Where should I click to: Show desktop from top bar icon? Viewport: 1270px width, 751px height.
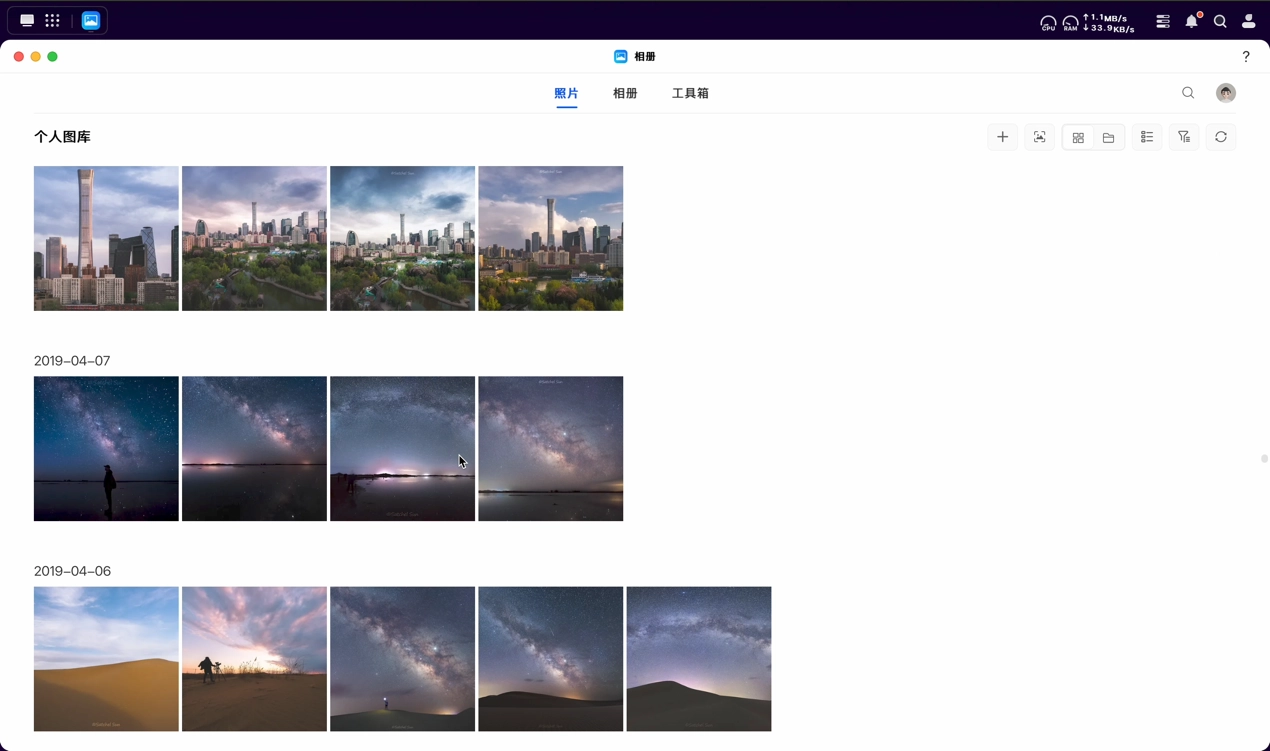click(x=27, y=20)
